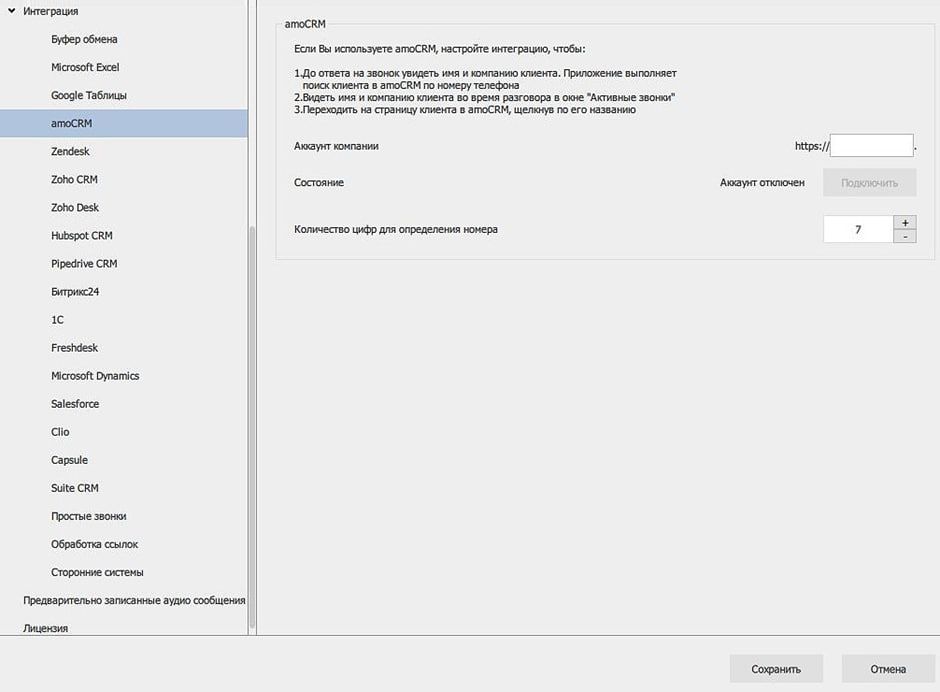Image resolution: width=940 pixels, height=692 pixels.
Task: Click the Подключить button
Action: coord(869,183)
